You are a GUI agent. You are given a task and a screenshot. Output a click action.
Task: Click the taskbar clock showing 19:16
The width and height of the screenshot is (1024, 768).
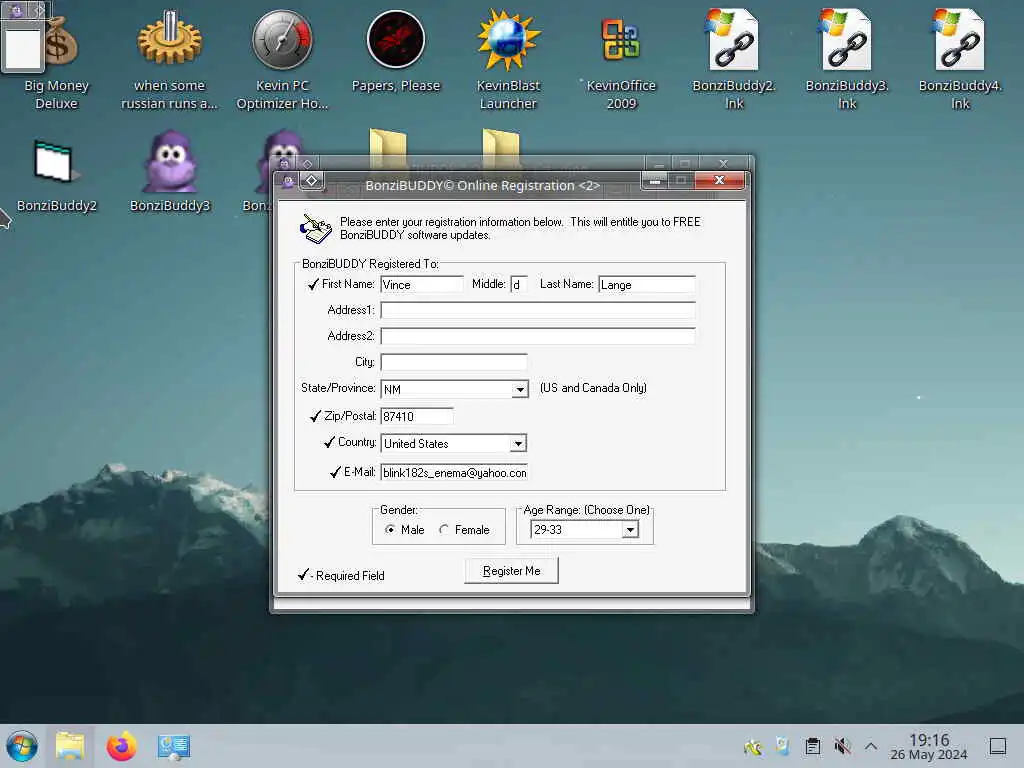(929, 746)
